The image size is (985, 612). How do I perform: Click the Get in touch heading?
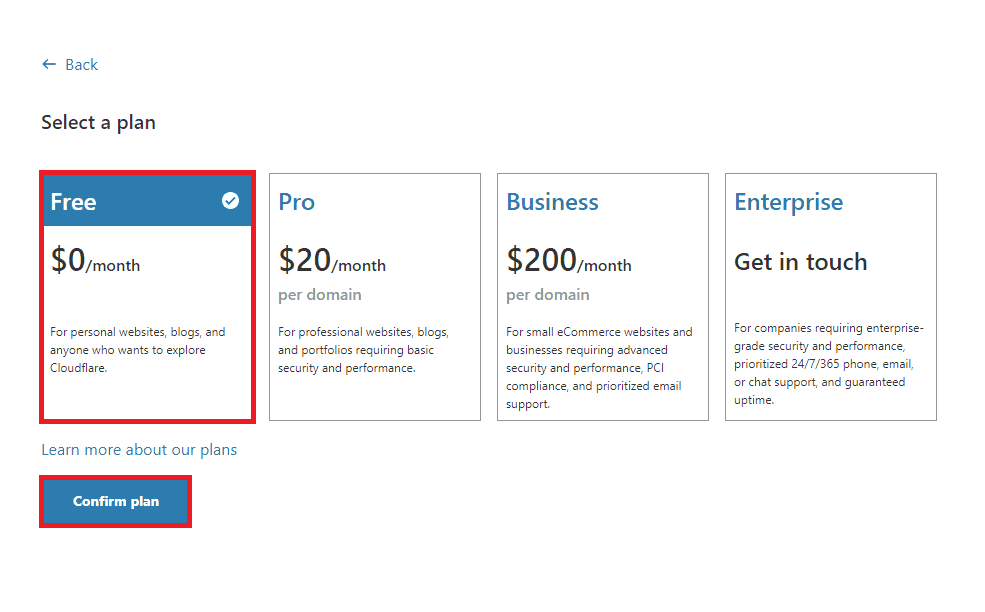pyautogui.click(x=801, y=262)
